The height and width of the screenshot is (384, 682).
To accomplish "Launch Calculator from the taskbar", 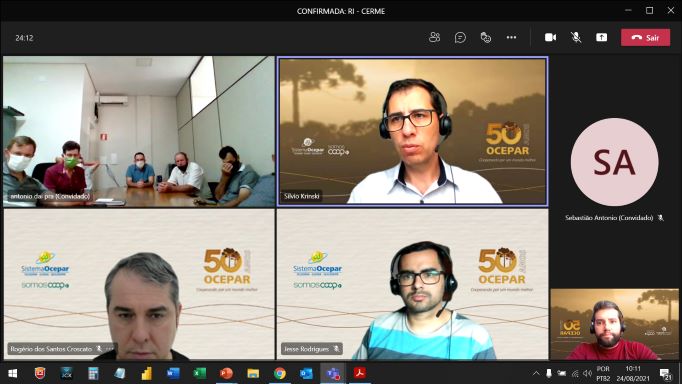I will coord(93,374).
